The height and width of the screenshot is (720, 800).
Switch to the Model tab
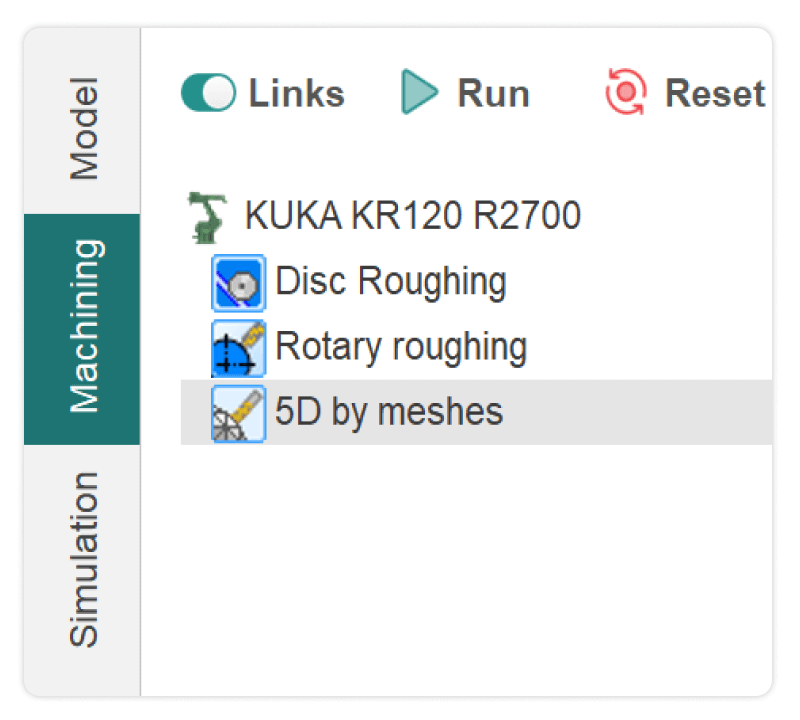pos(84,128)
